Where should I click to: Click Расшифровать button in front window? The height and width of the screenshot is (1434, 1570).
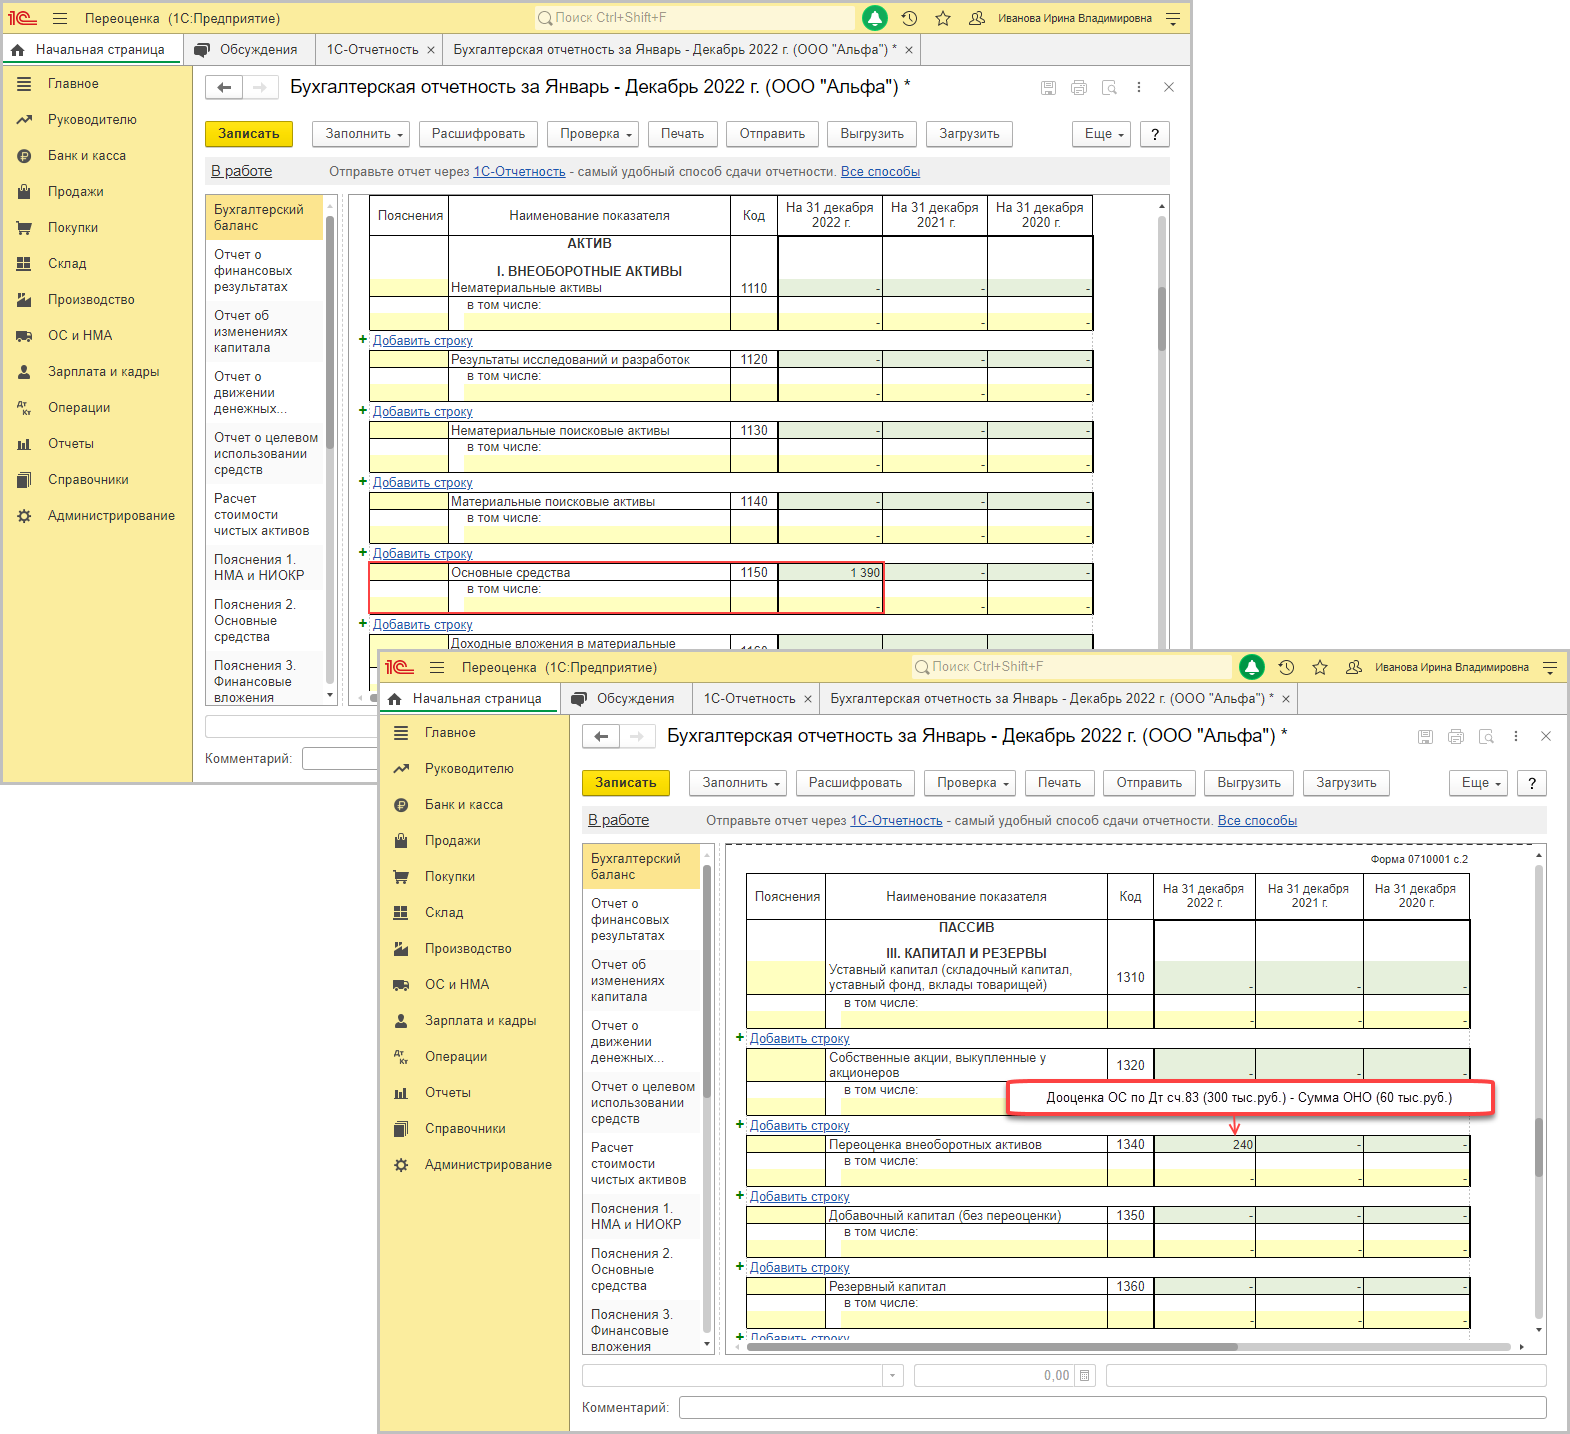click(x=855, y=783)
